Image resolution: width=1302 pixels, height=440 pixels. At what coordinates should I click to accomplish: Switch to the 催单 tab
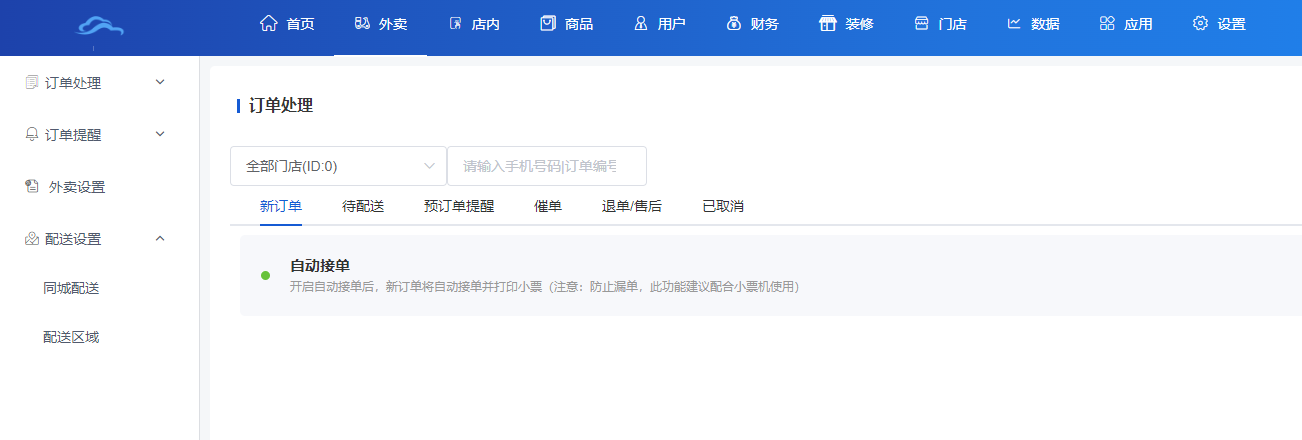(548, 206)
